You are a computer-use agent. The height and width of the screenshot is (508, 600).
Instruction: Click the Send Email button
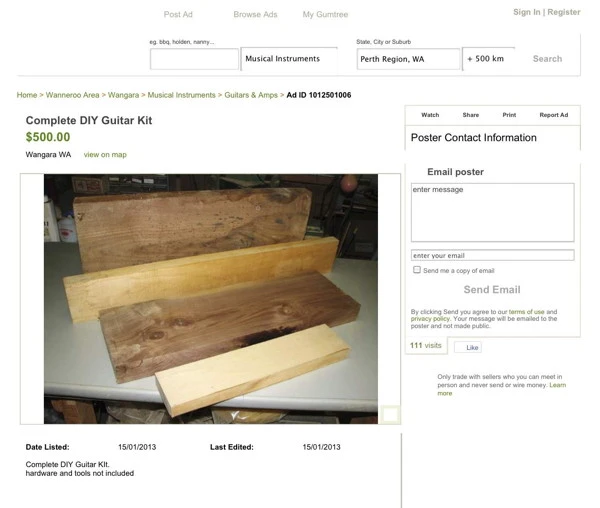click(x=492, y=290)
